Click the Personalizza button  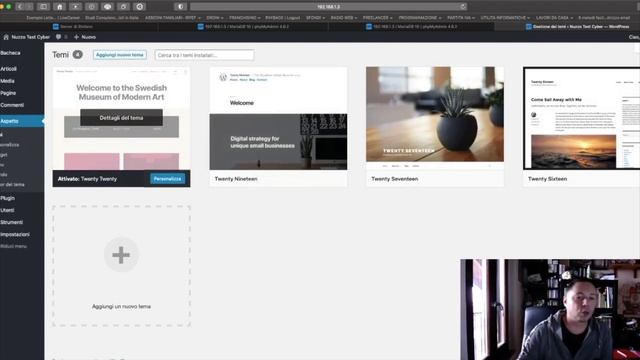[x=167, y=179]
